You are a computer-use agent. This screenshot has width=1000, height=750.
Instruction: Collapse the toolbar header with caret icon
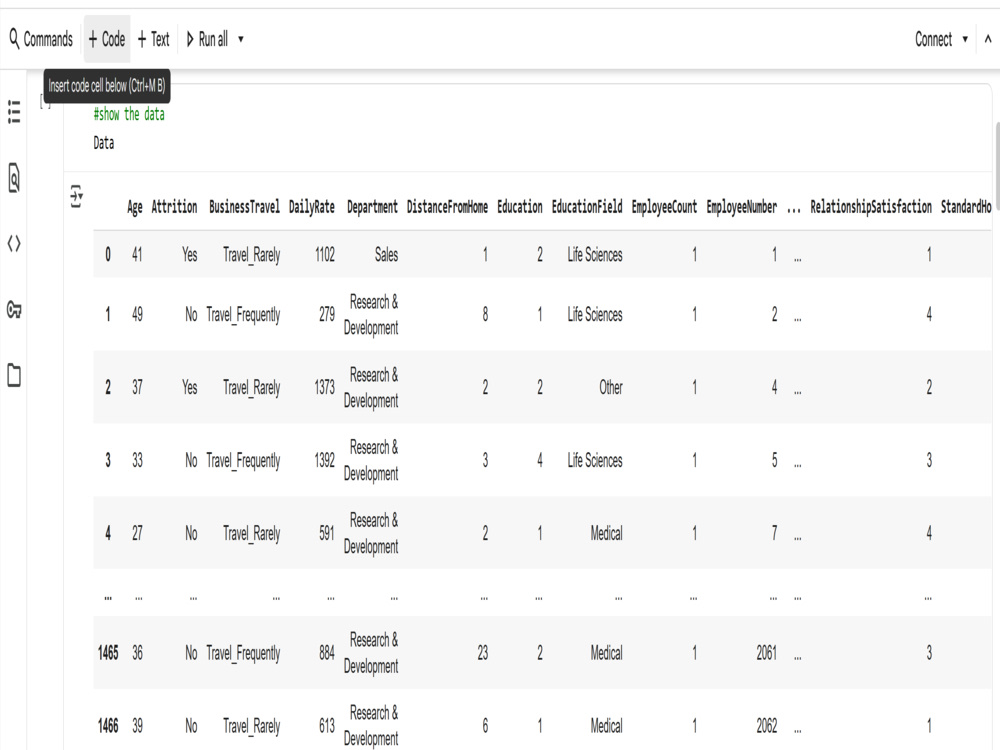(x=987, y=40)
